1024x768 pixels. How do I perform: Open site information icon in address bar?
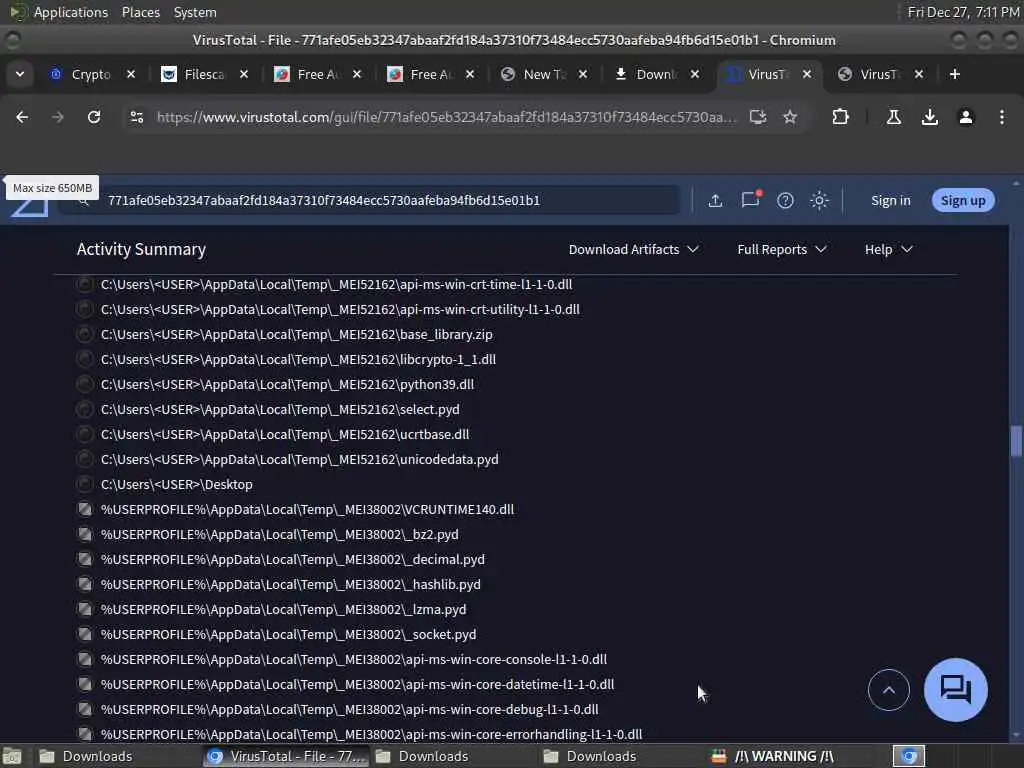click(136, 117)
